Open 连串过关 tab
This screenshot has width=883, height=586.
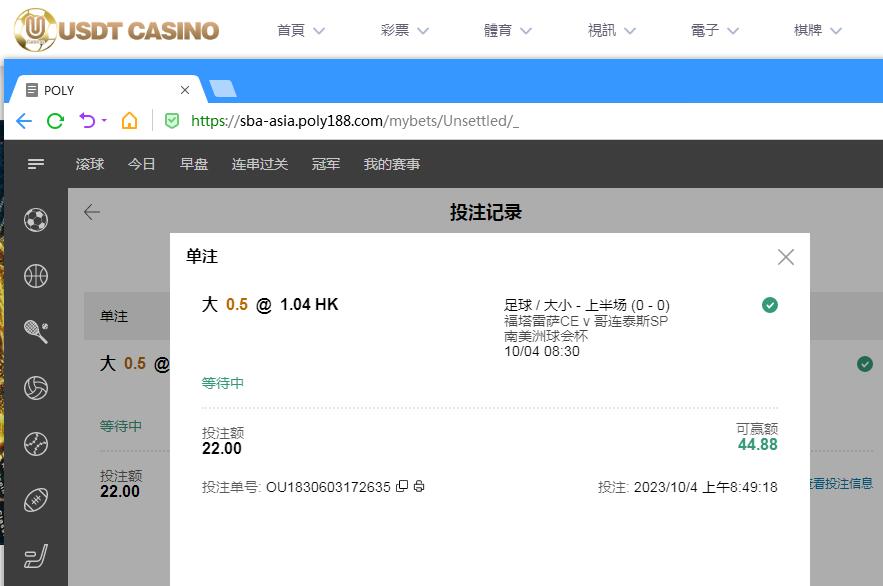pyautogui.click(x=260, y=164)
